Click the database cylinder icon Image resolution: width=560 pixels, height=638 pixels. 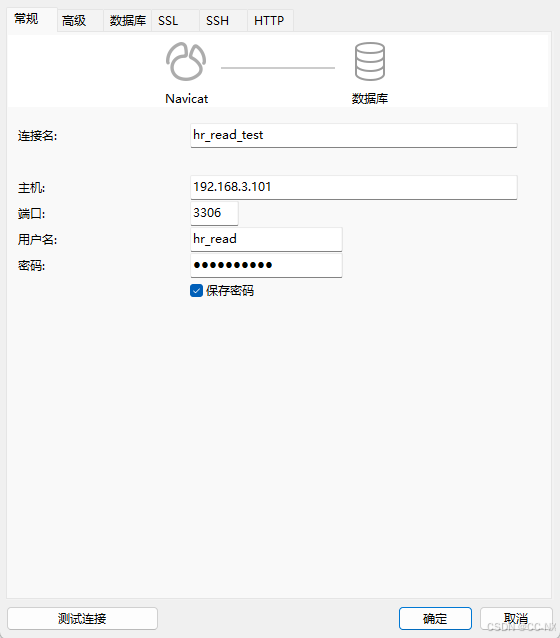(x=370, y=61)
